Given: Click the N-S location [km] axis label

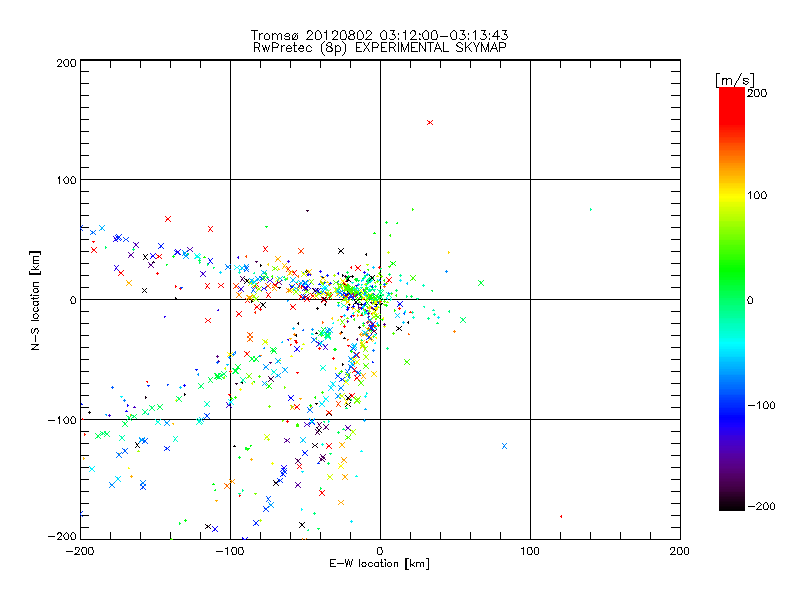Looking at the screenshot, I should (36, 299).
